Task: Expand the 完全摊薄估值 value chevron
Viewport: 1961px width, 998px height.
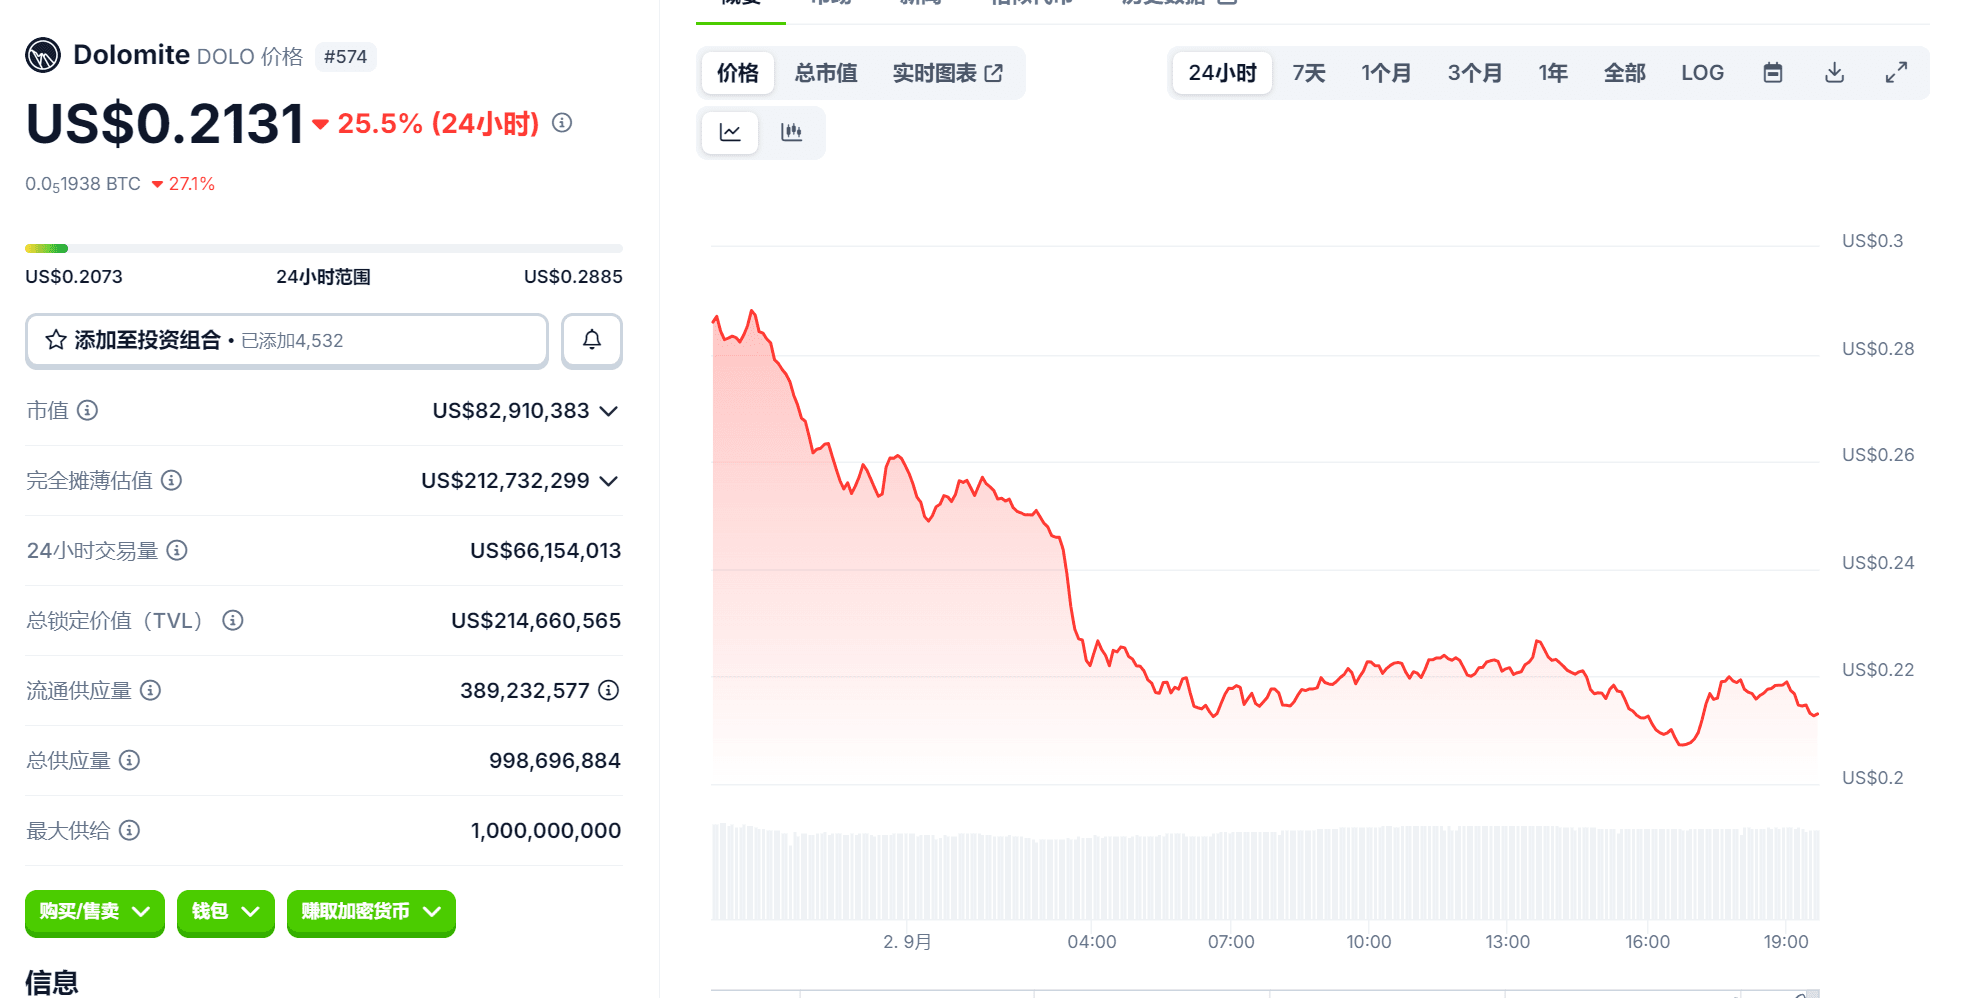Action: (x=608, y=481)
